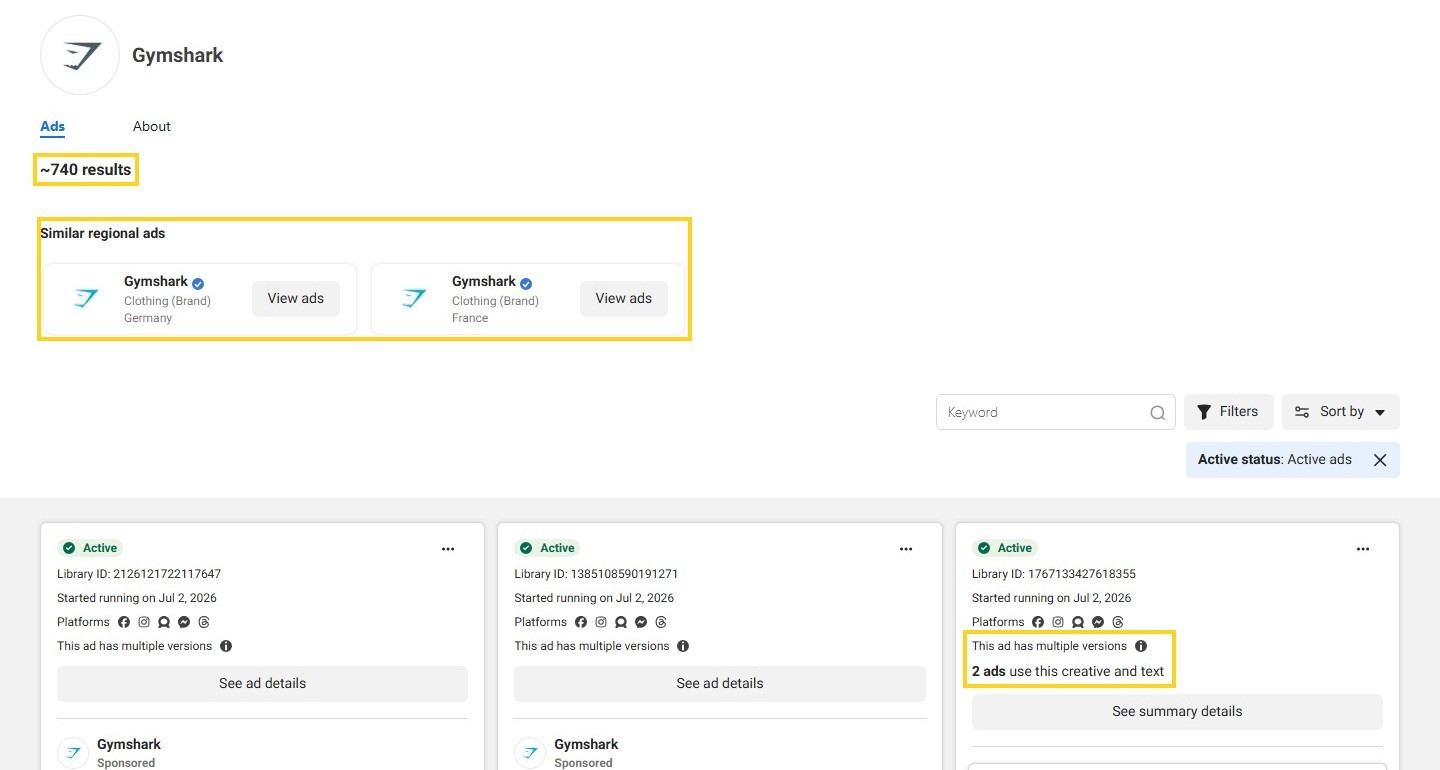
Task: Open options menu for ad 2126121722117647
Action: point(448,549)
